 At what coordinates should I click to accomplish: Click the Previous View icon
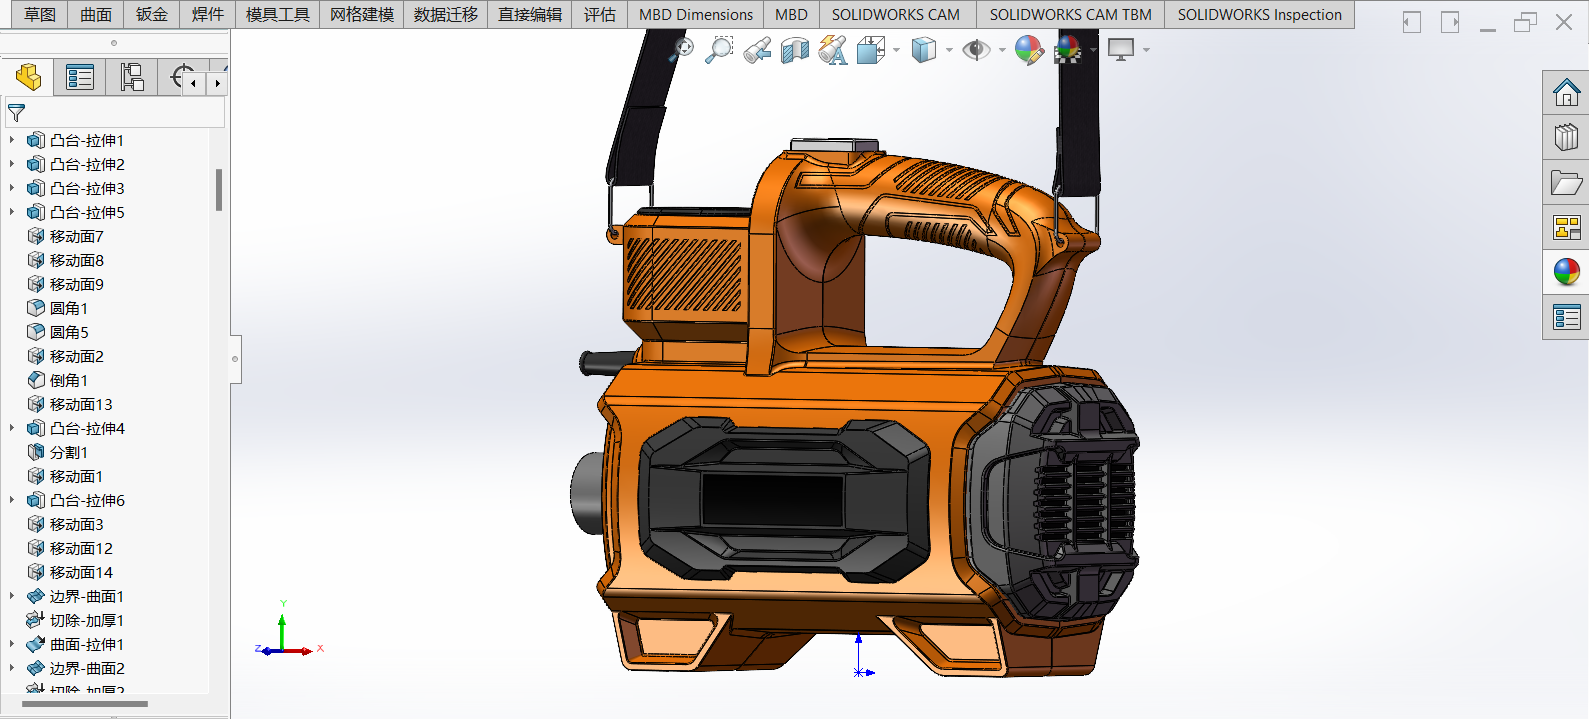(757, 50)
